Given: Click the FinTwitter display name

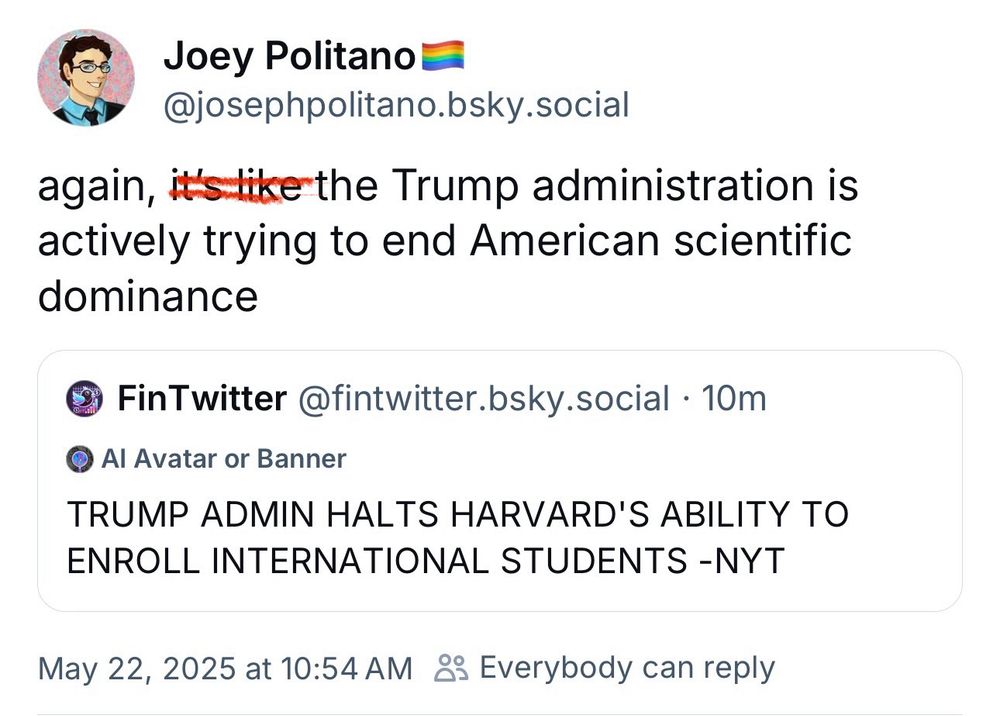Looking at the screenshot, I should 203,397.
